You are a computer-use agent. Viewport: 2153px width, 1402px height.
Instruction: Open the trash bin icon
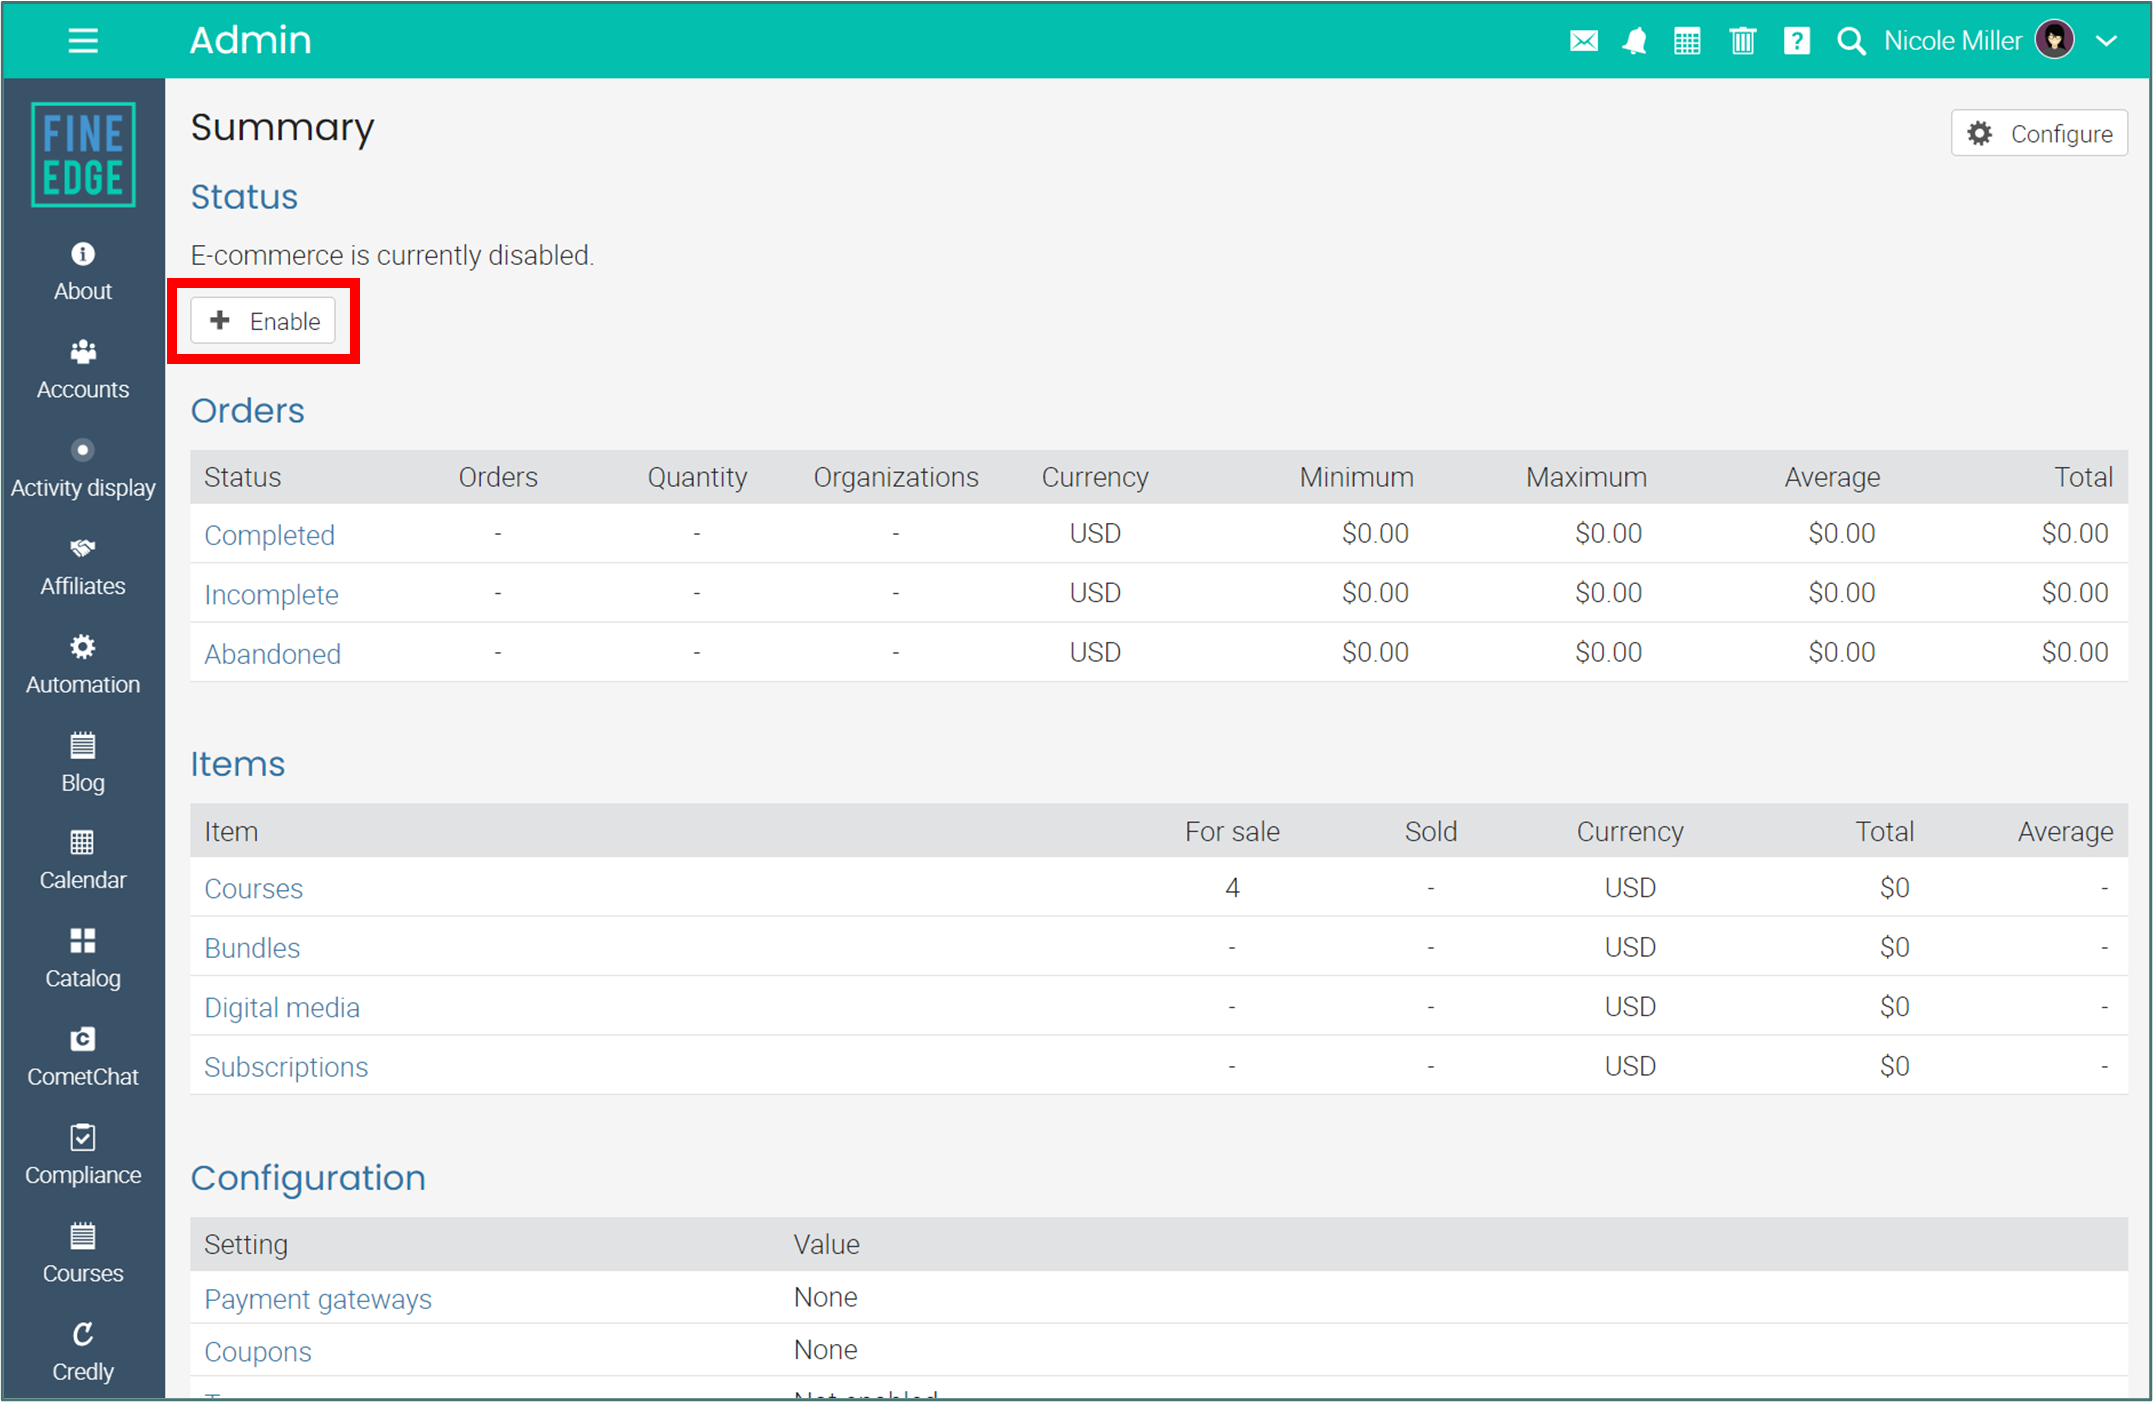tap(1742, 41)
